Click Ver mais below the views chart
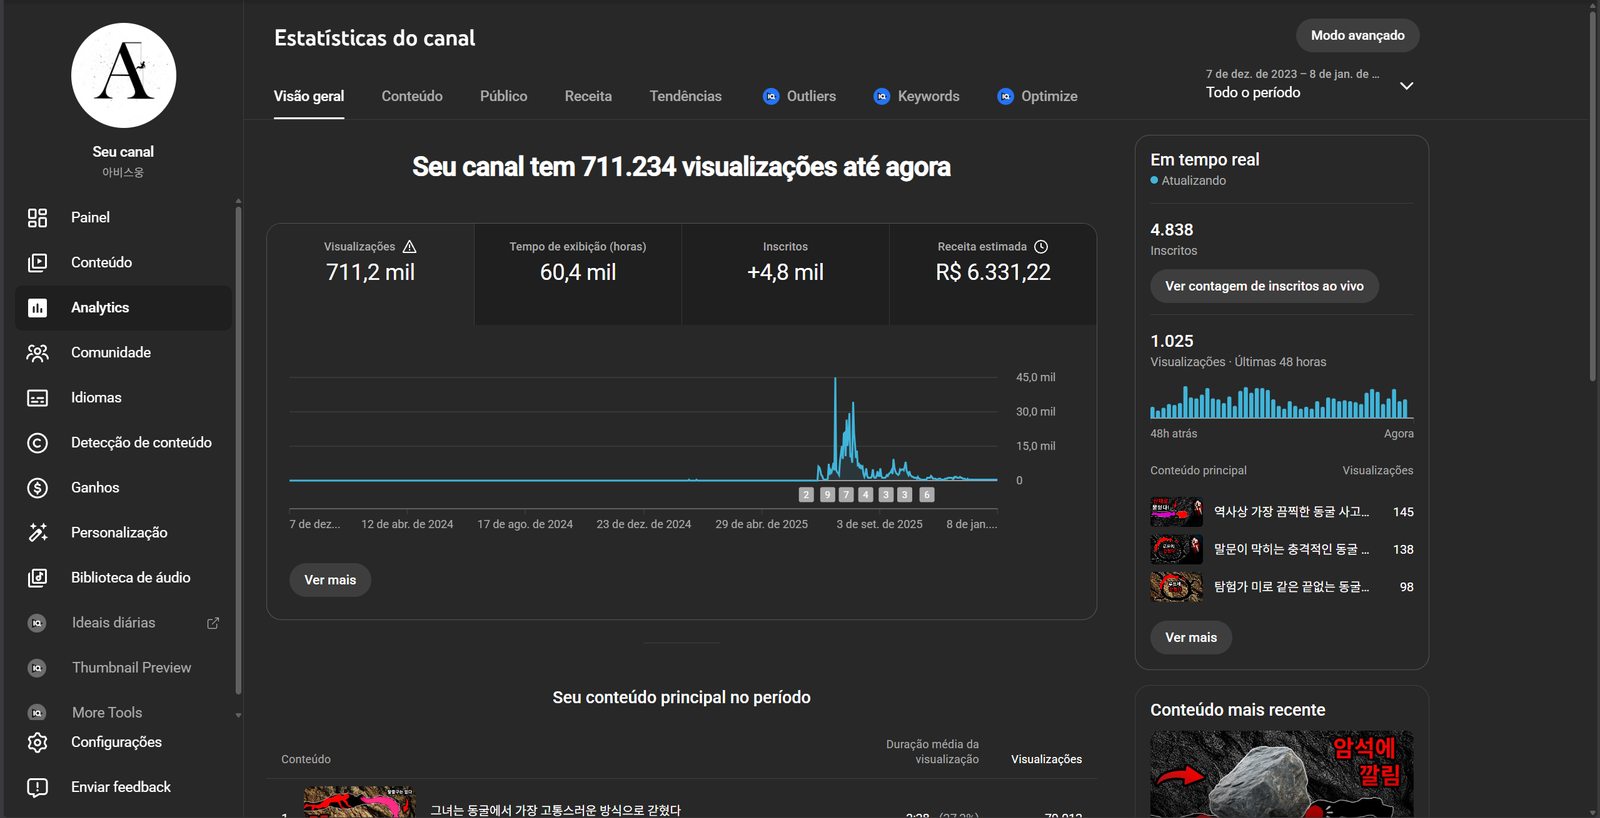The width and height of the screenshot is (1600, 818). pyautogui.click(x=330, y=580)
